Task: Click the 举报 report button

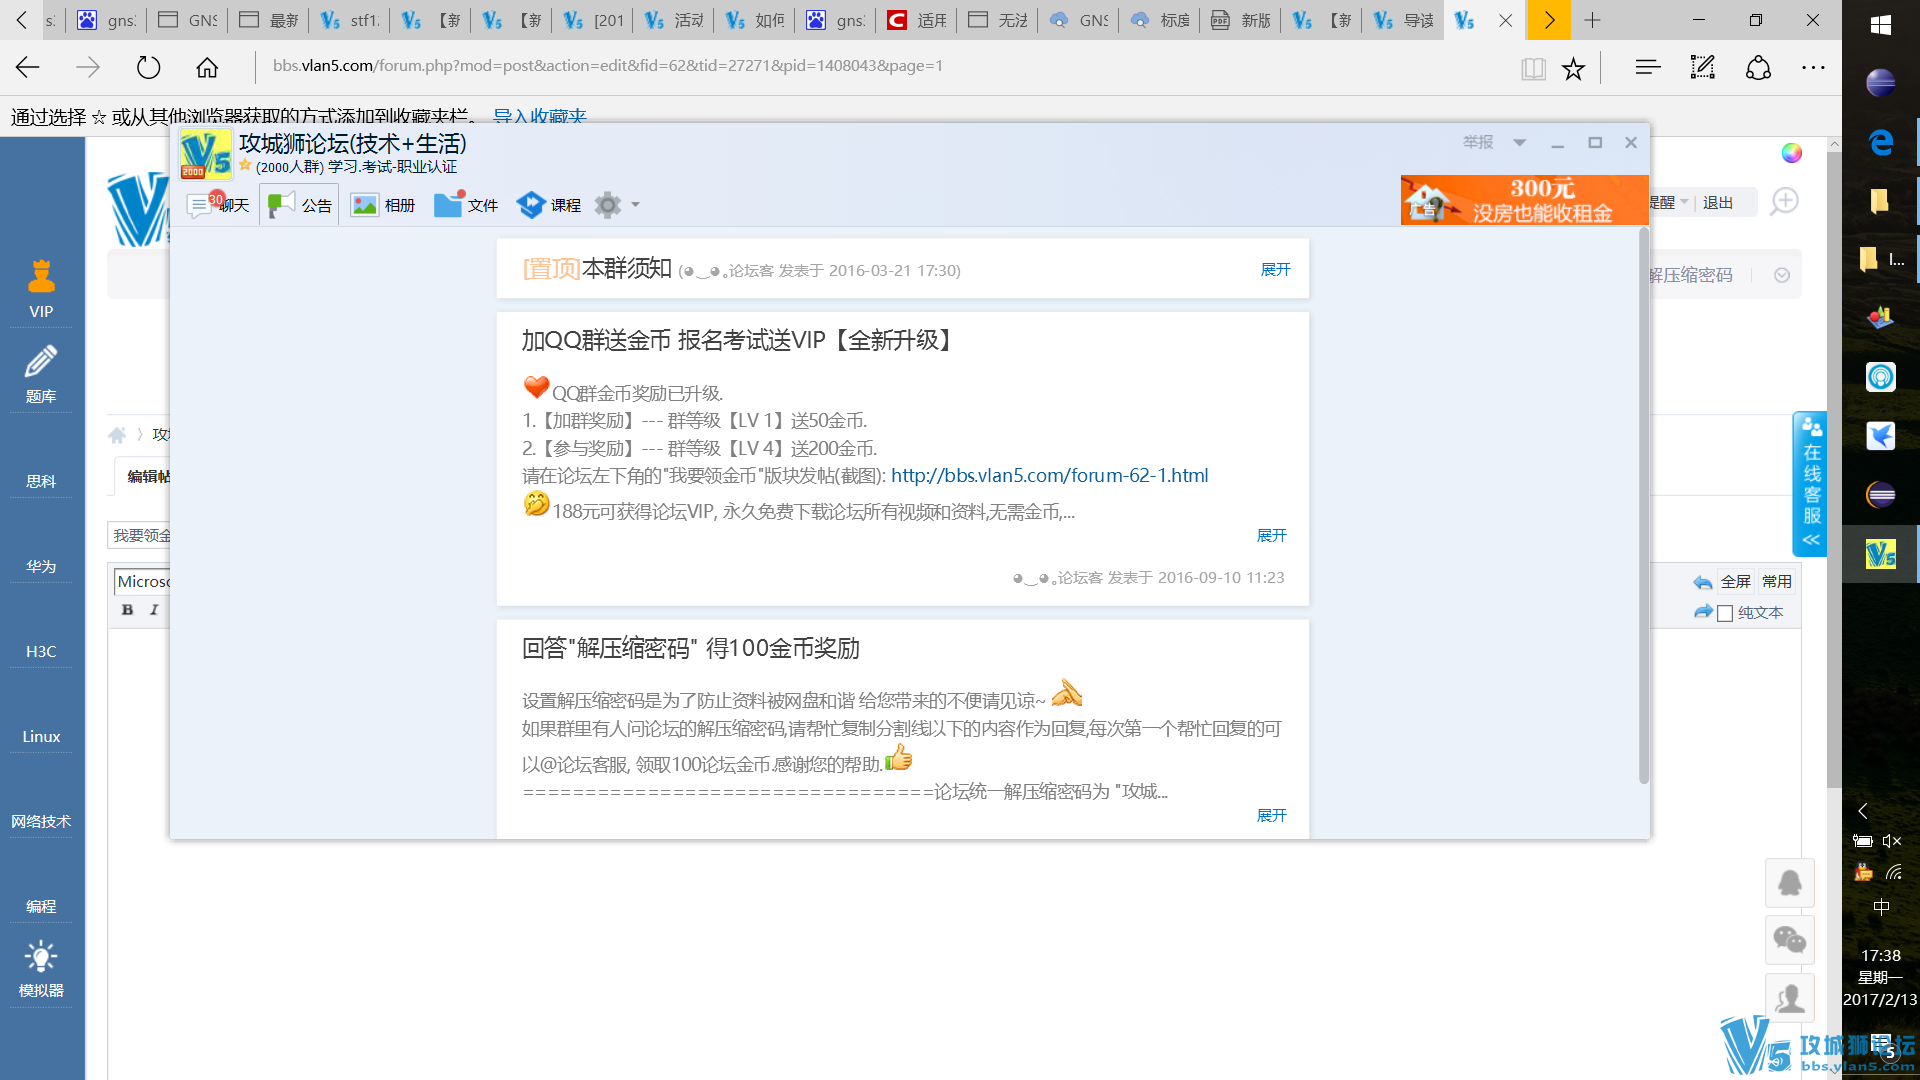Action: 1478,142
